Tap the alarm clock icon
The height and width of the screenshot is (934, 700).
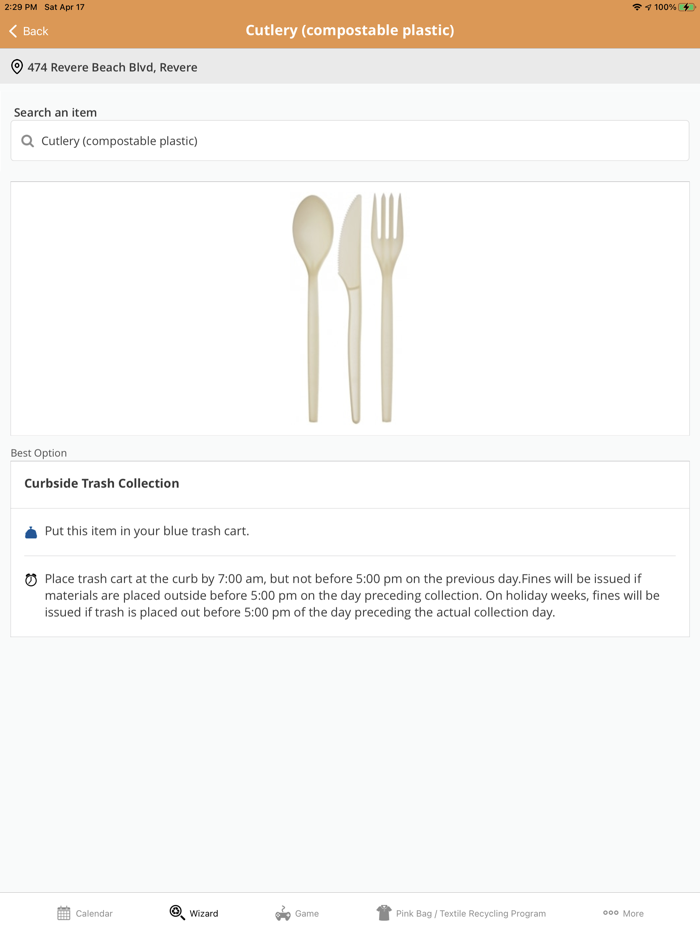coord(31,580)
